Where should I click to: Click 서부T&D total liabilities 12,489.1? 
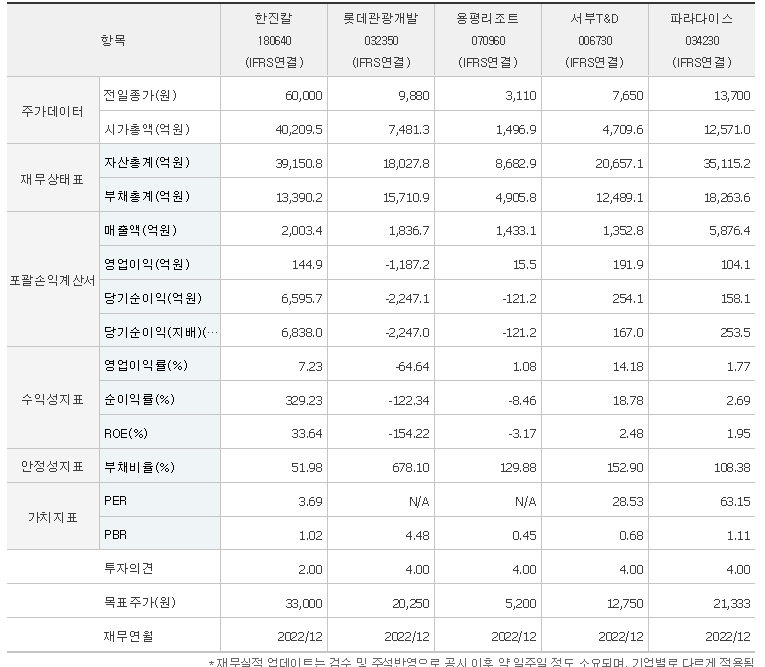pyautogui.click(x=620, y=197)
